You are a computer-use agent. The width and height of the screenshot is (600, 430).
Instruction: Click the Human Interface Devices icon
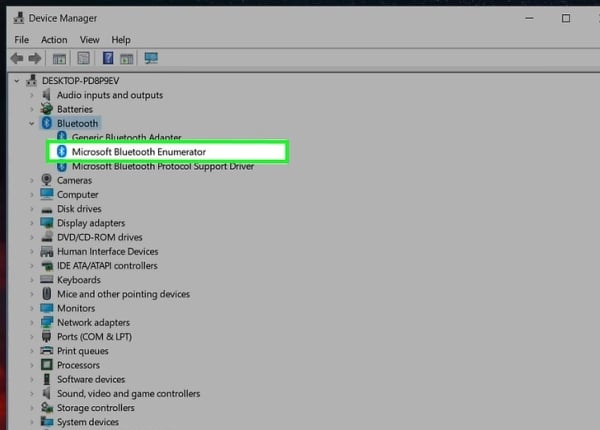(47, 251)
